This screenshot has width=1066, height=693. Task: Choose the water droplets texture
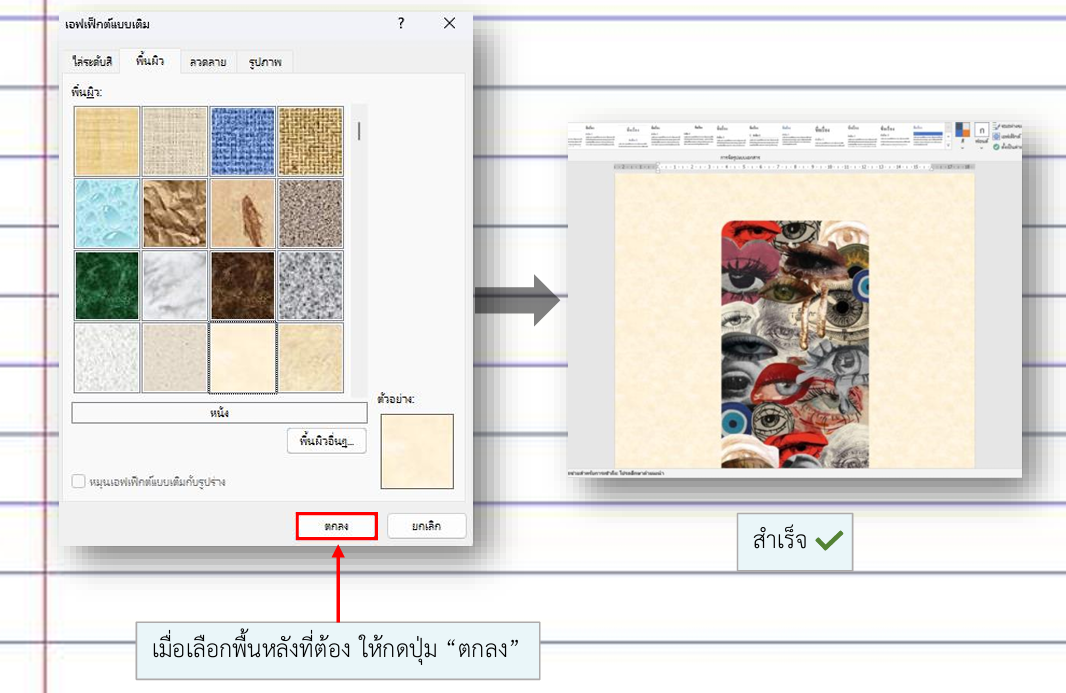point(107,213)
